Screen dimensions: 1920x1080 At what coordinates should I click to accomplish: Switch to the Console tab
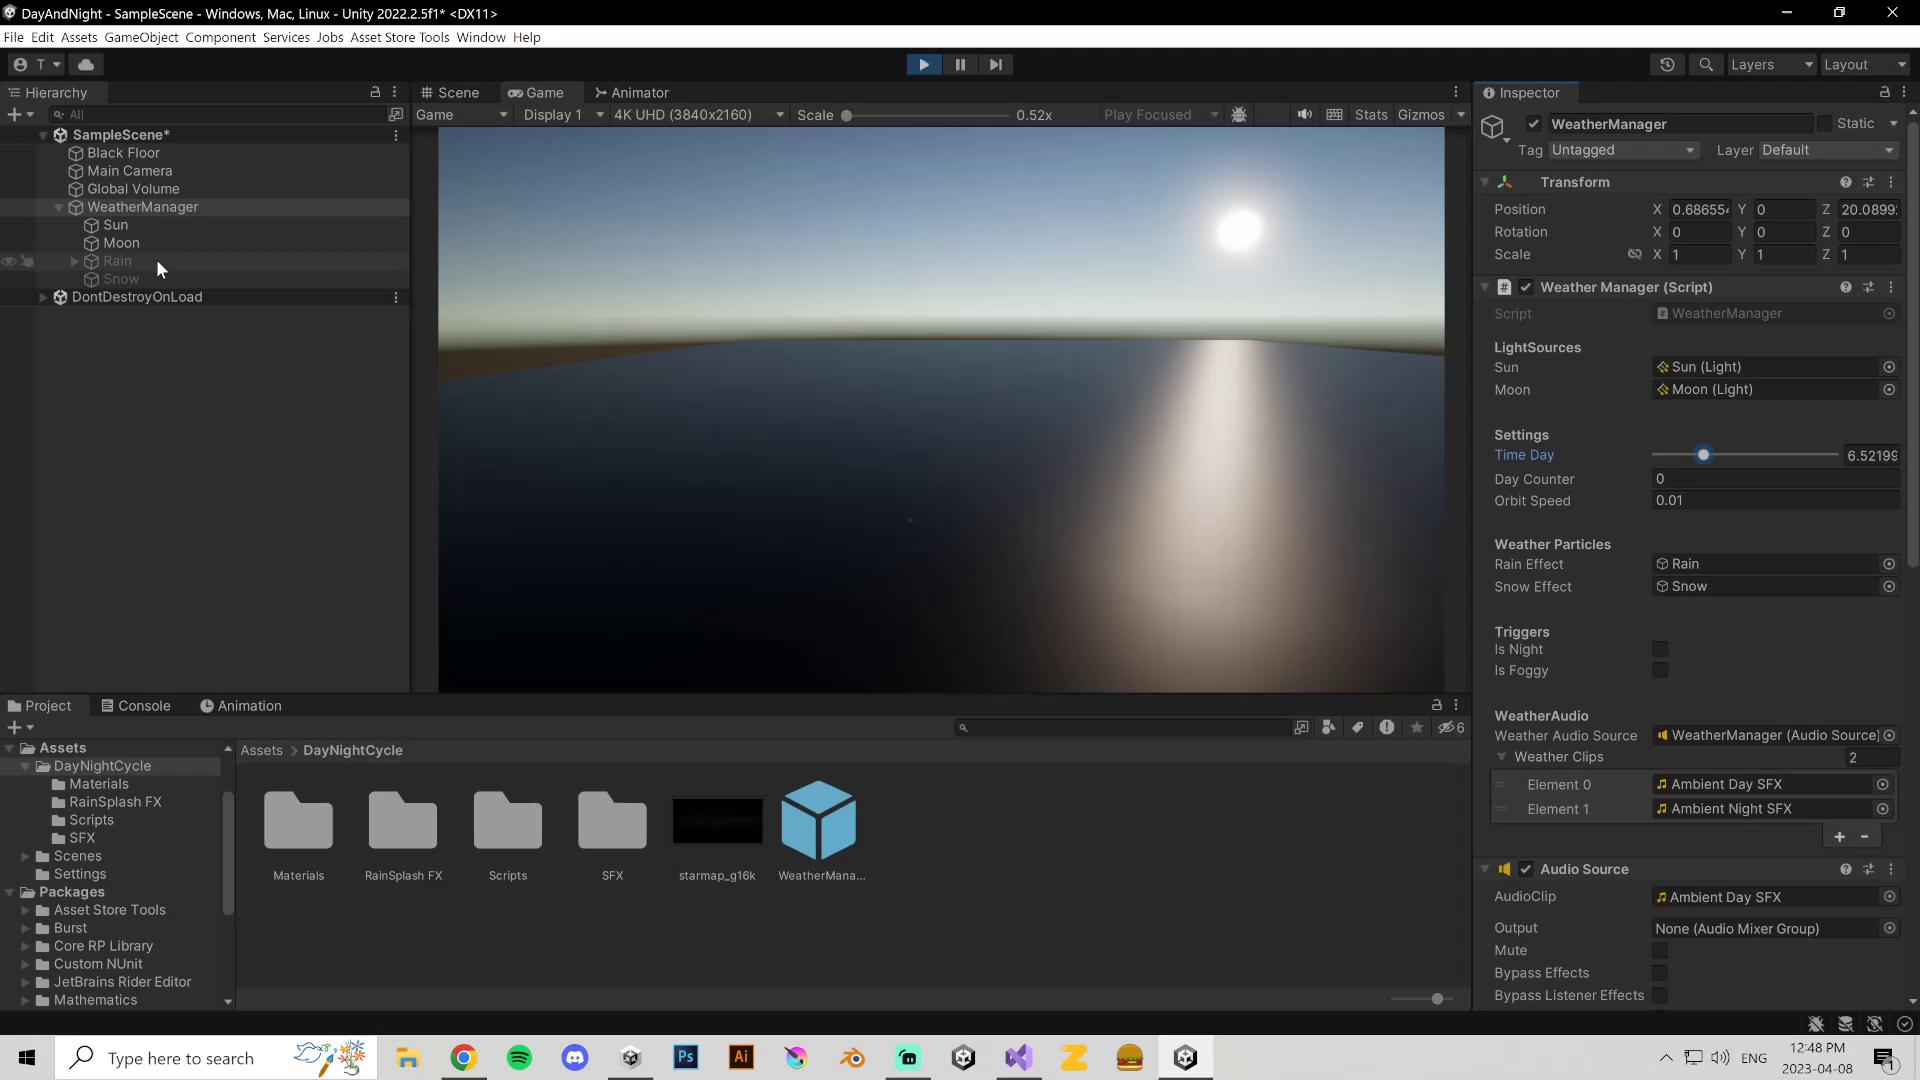tap(136, 706)
